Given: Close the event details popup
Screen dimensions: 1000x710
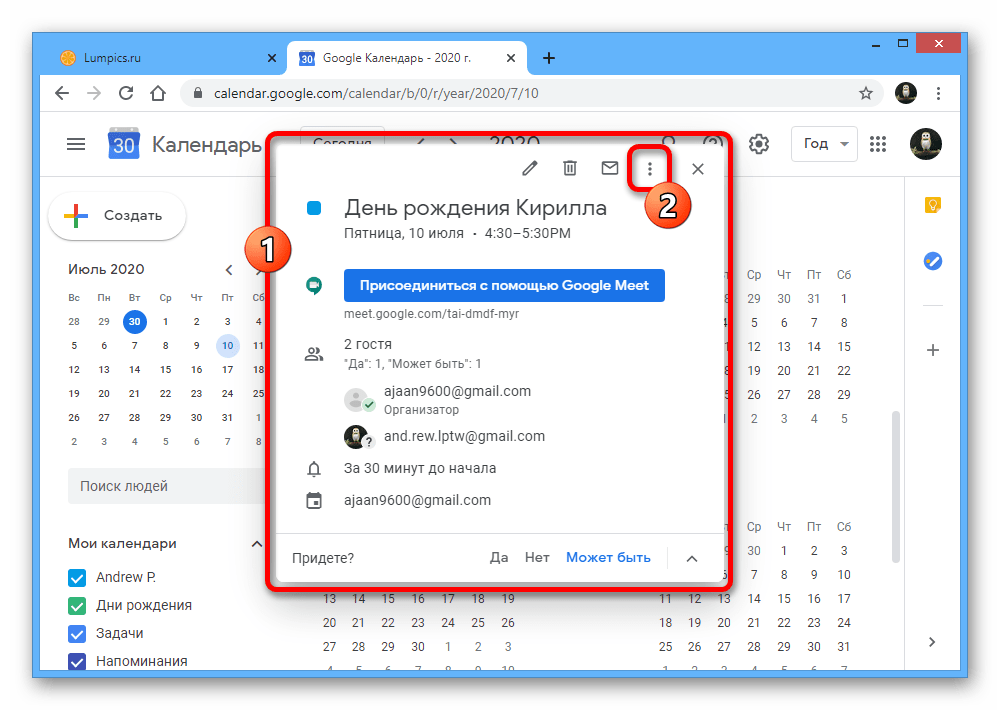Looking at the screenshot, I should [x=698, y=169].
